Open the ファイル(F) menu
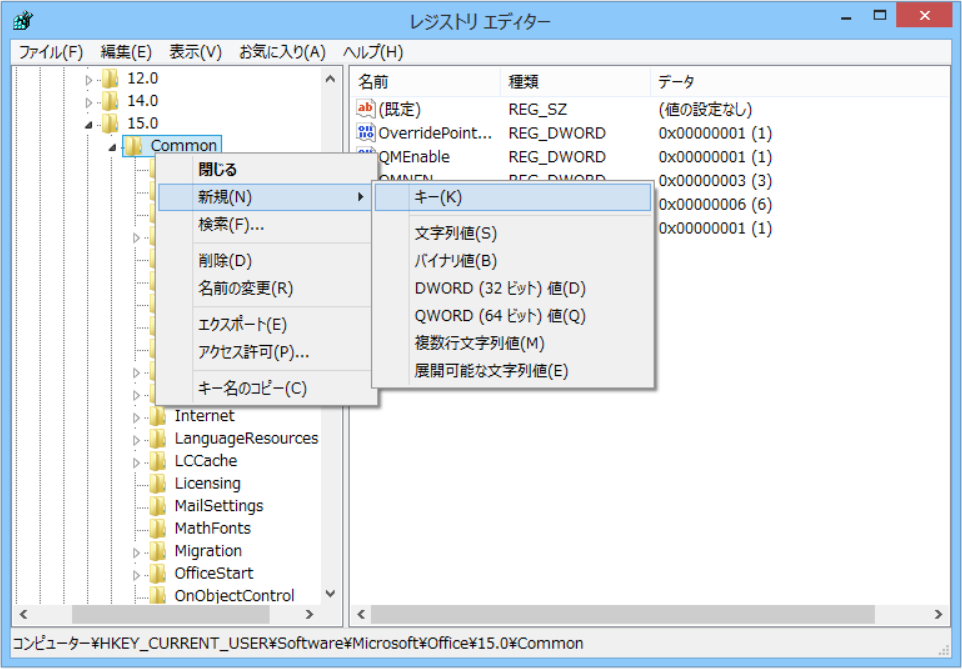The width and height of the screenshot is (962, 669). click(x=50, y=52)
